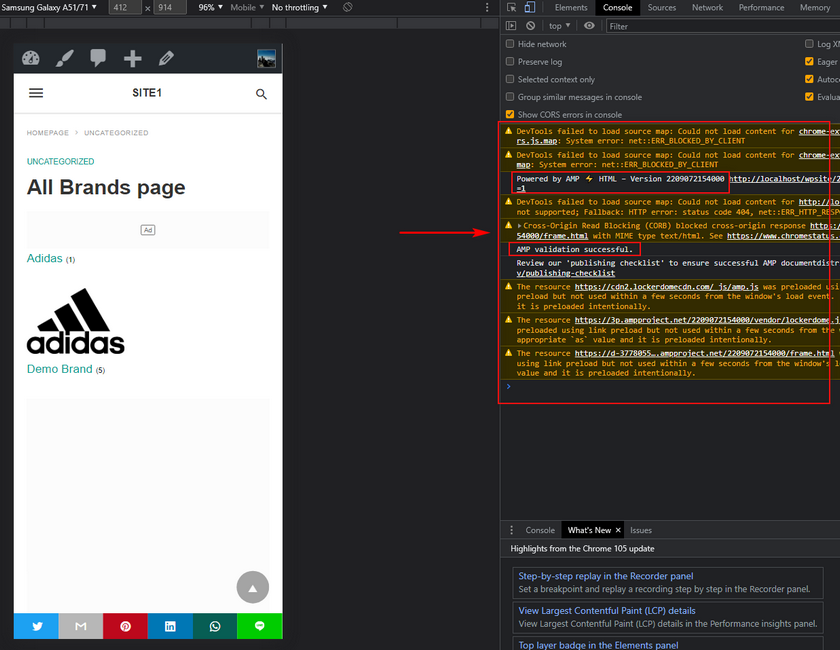840x650 pixels.
Task: Show the console sidebar icon
Action: (x=511, y=26)
